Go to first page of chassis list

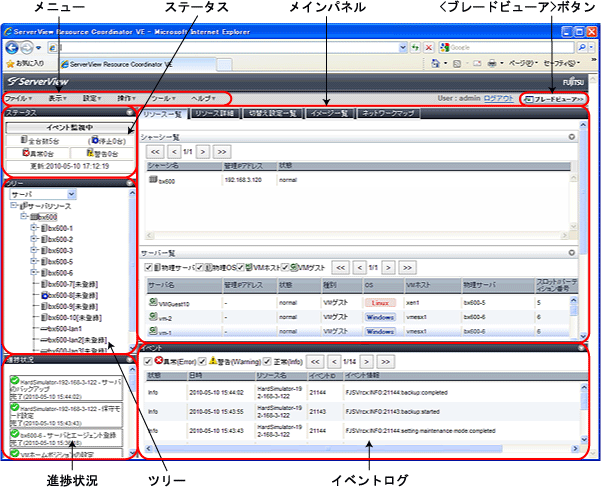(x=155, y=151)
